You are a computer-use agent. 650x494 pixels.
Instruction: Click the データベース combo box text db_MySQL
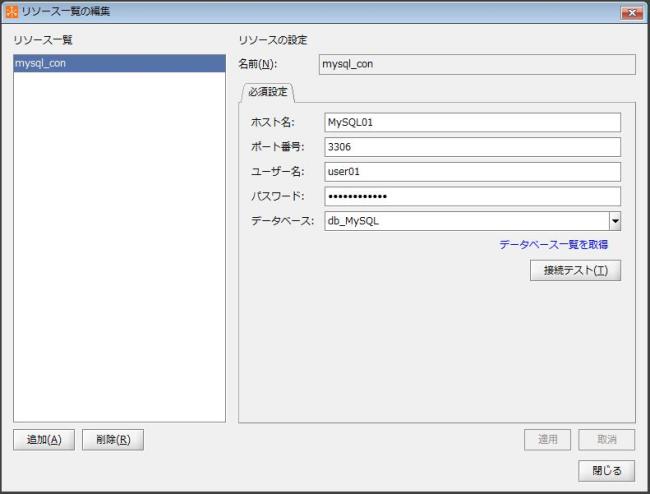[465, 221]
